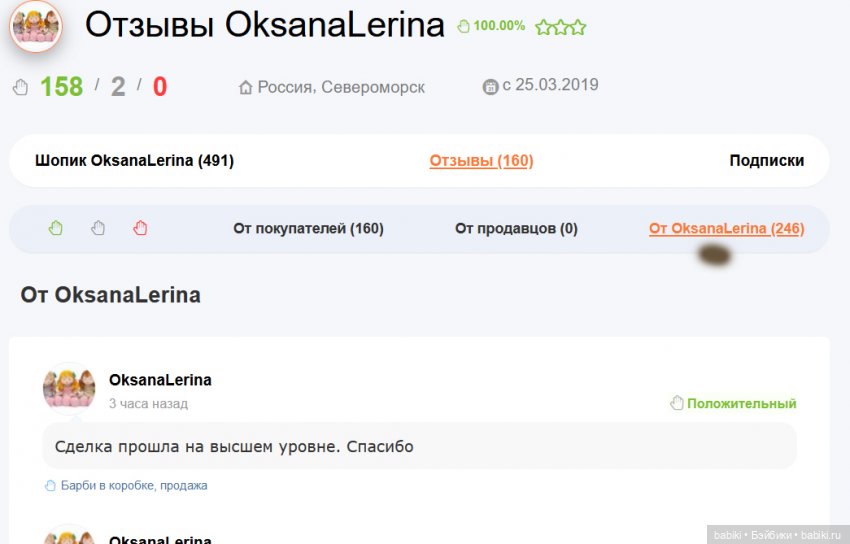Open the Подписки tab
Viewport: 850px width, 544px height.
pos(766,160)
